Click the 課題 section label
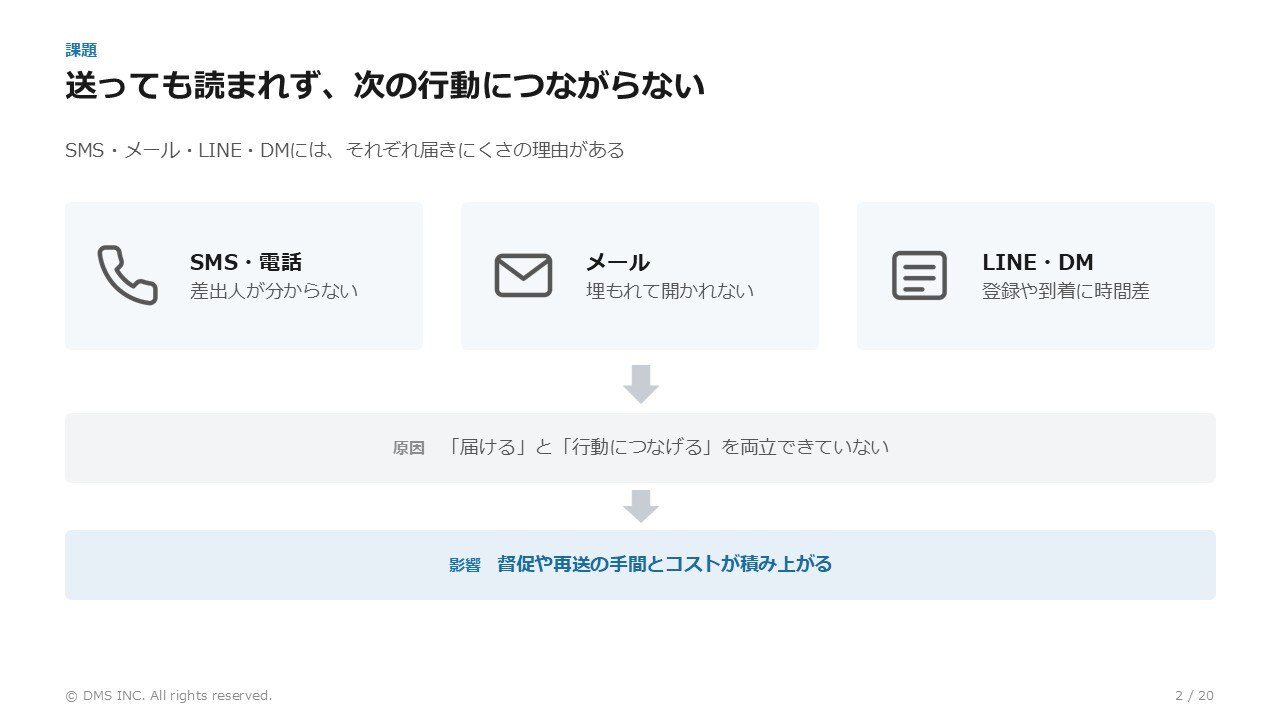The width and height of the screenshot is (1280, 720). pyautogui.click(x=81, y=50)
